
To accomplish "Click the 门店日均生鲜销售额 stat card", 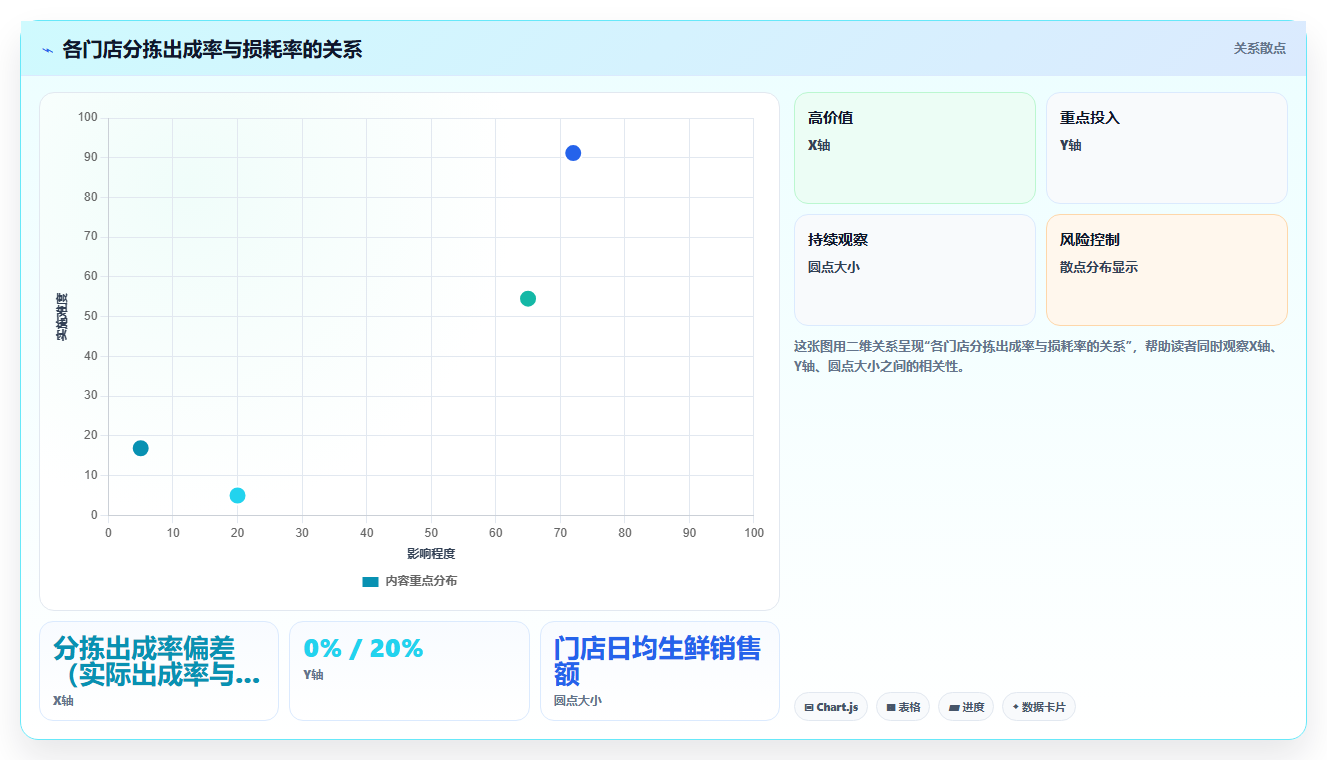I will pyautogui.click(x=660, y=671).
